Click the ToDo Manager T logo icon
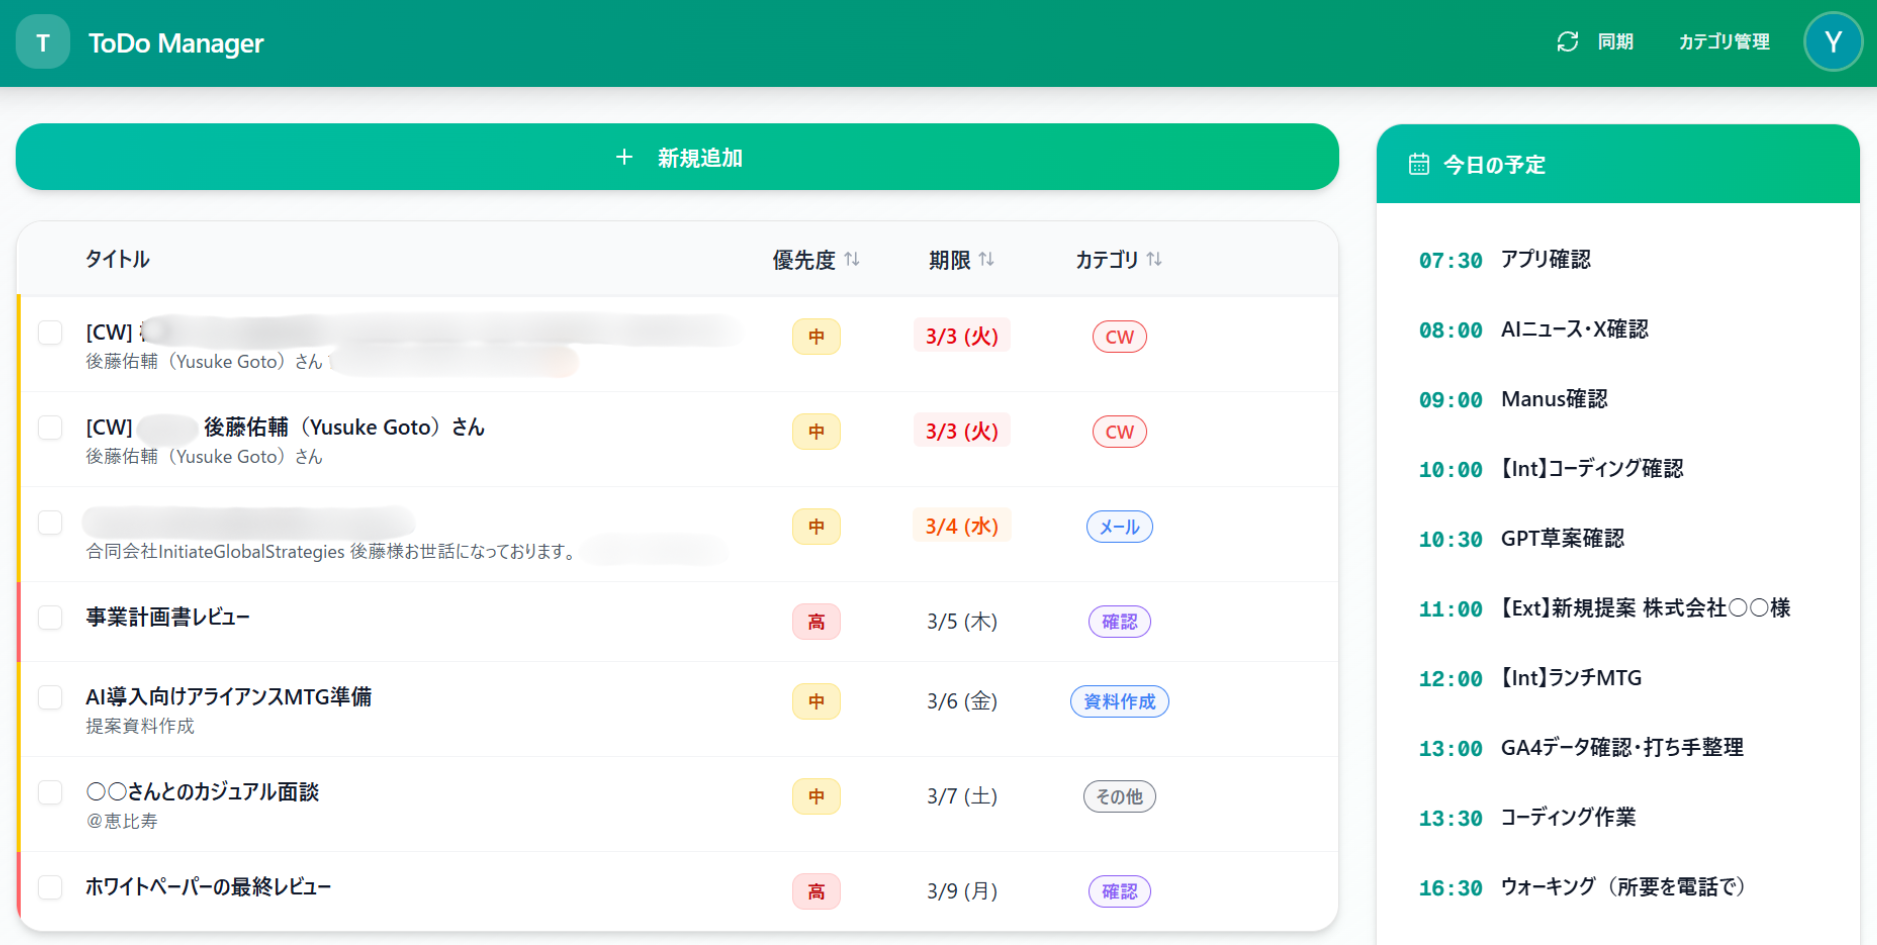 pos(43,43)
